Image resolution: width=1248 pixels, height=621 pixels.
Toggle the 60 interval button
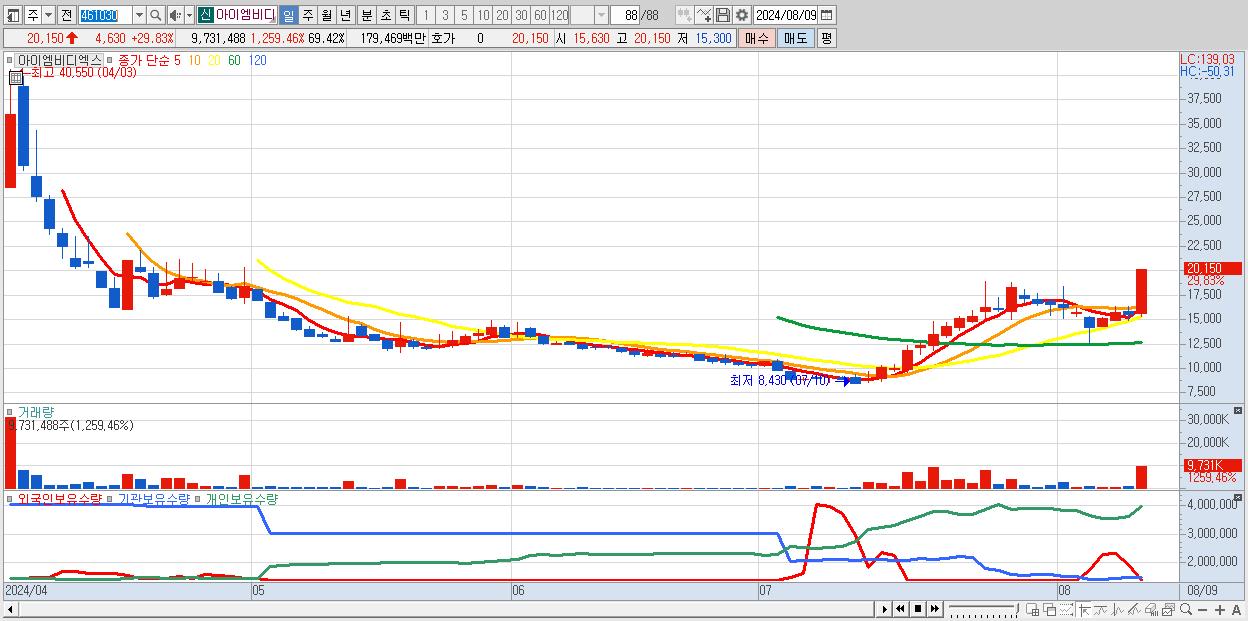click(540, 15)
